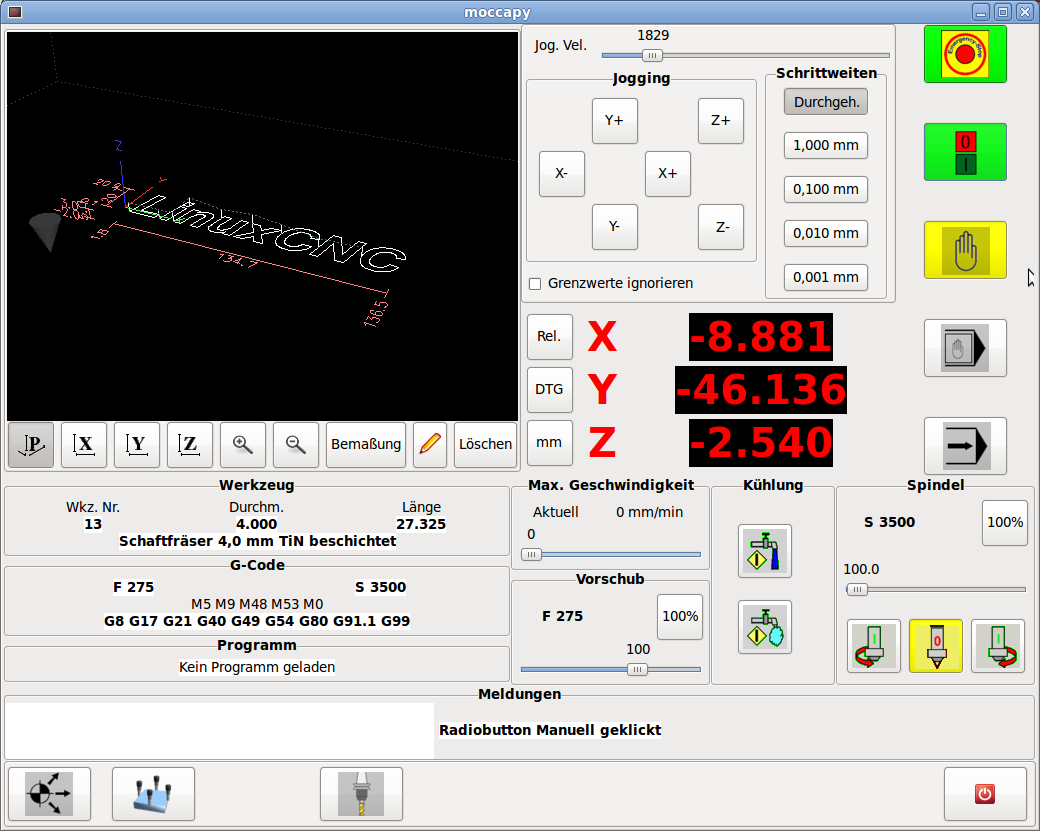Reset Vorschub feed override to 100%
1040x831 pixels.
coord(680,617)
